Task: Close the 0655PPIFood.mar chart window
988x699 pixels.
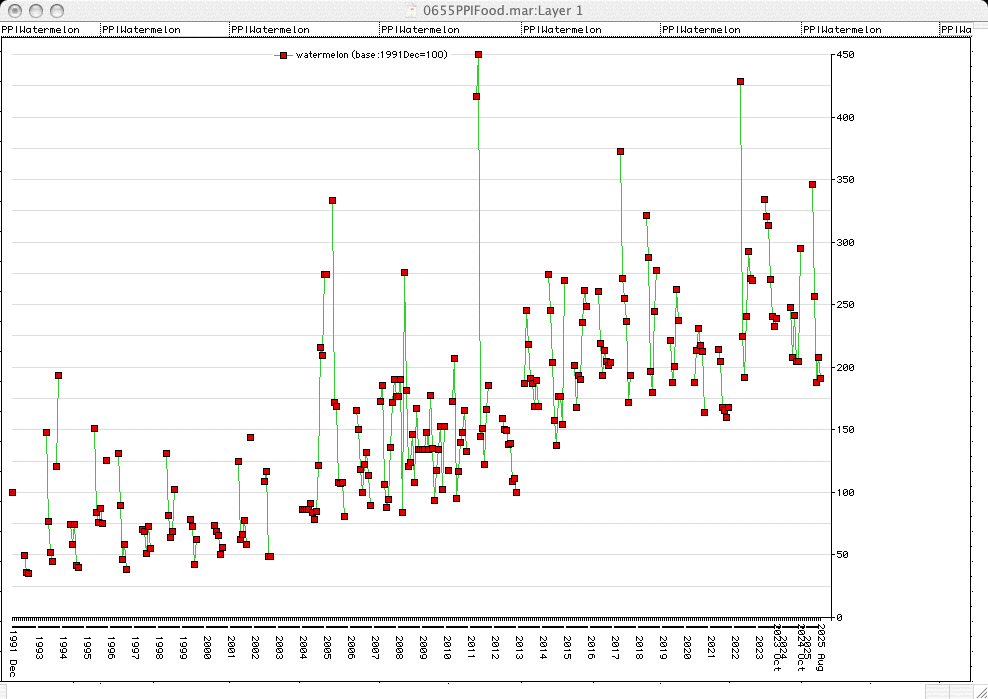Action: click(x=15, y=10)
